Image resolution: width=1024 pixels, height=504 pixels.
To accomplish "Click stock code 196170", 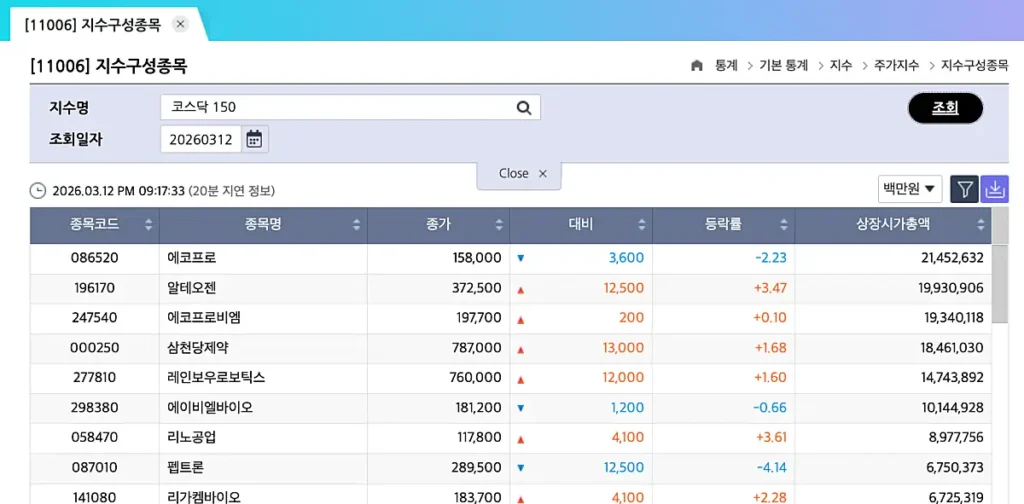I will pos(95,288).
